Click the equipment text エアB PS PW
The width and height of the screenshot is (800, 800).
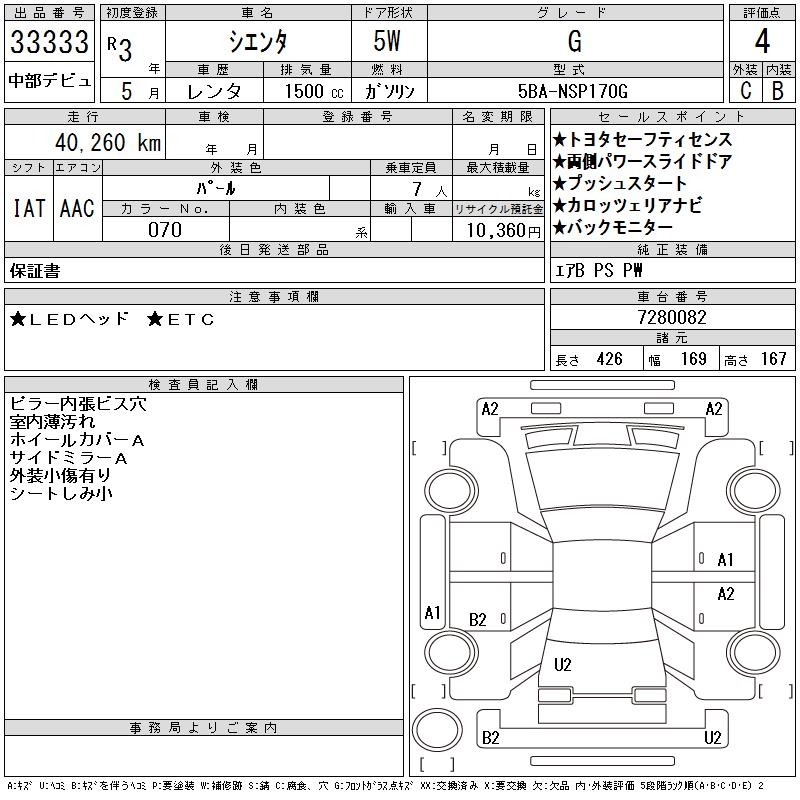(598, 270)
